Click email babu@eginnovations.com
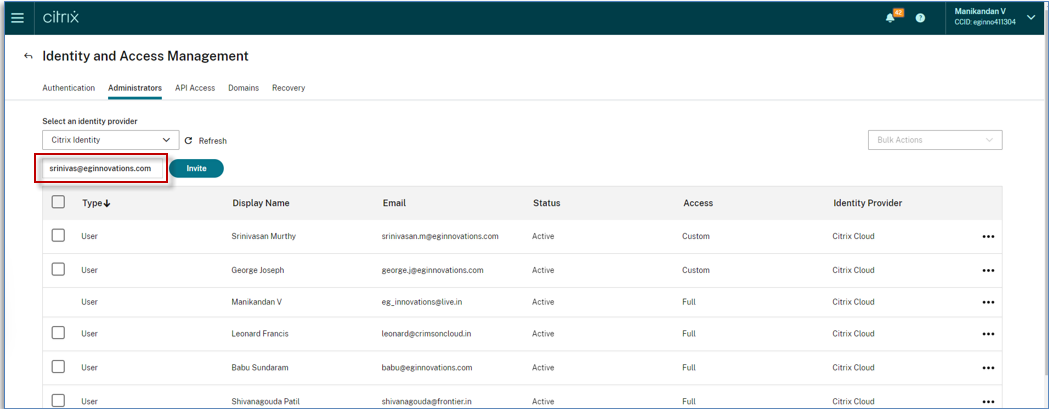 coord(427,367)
